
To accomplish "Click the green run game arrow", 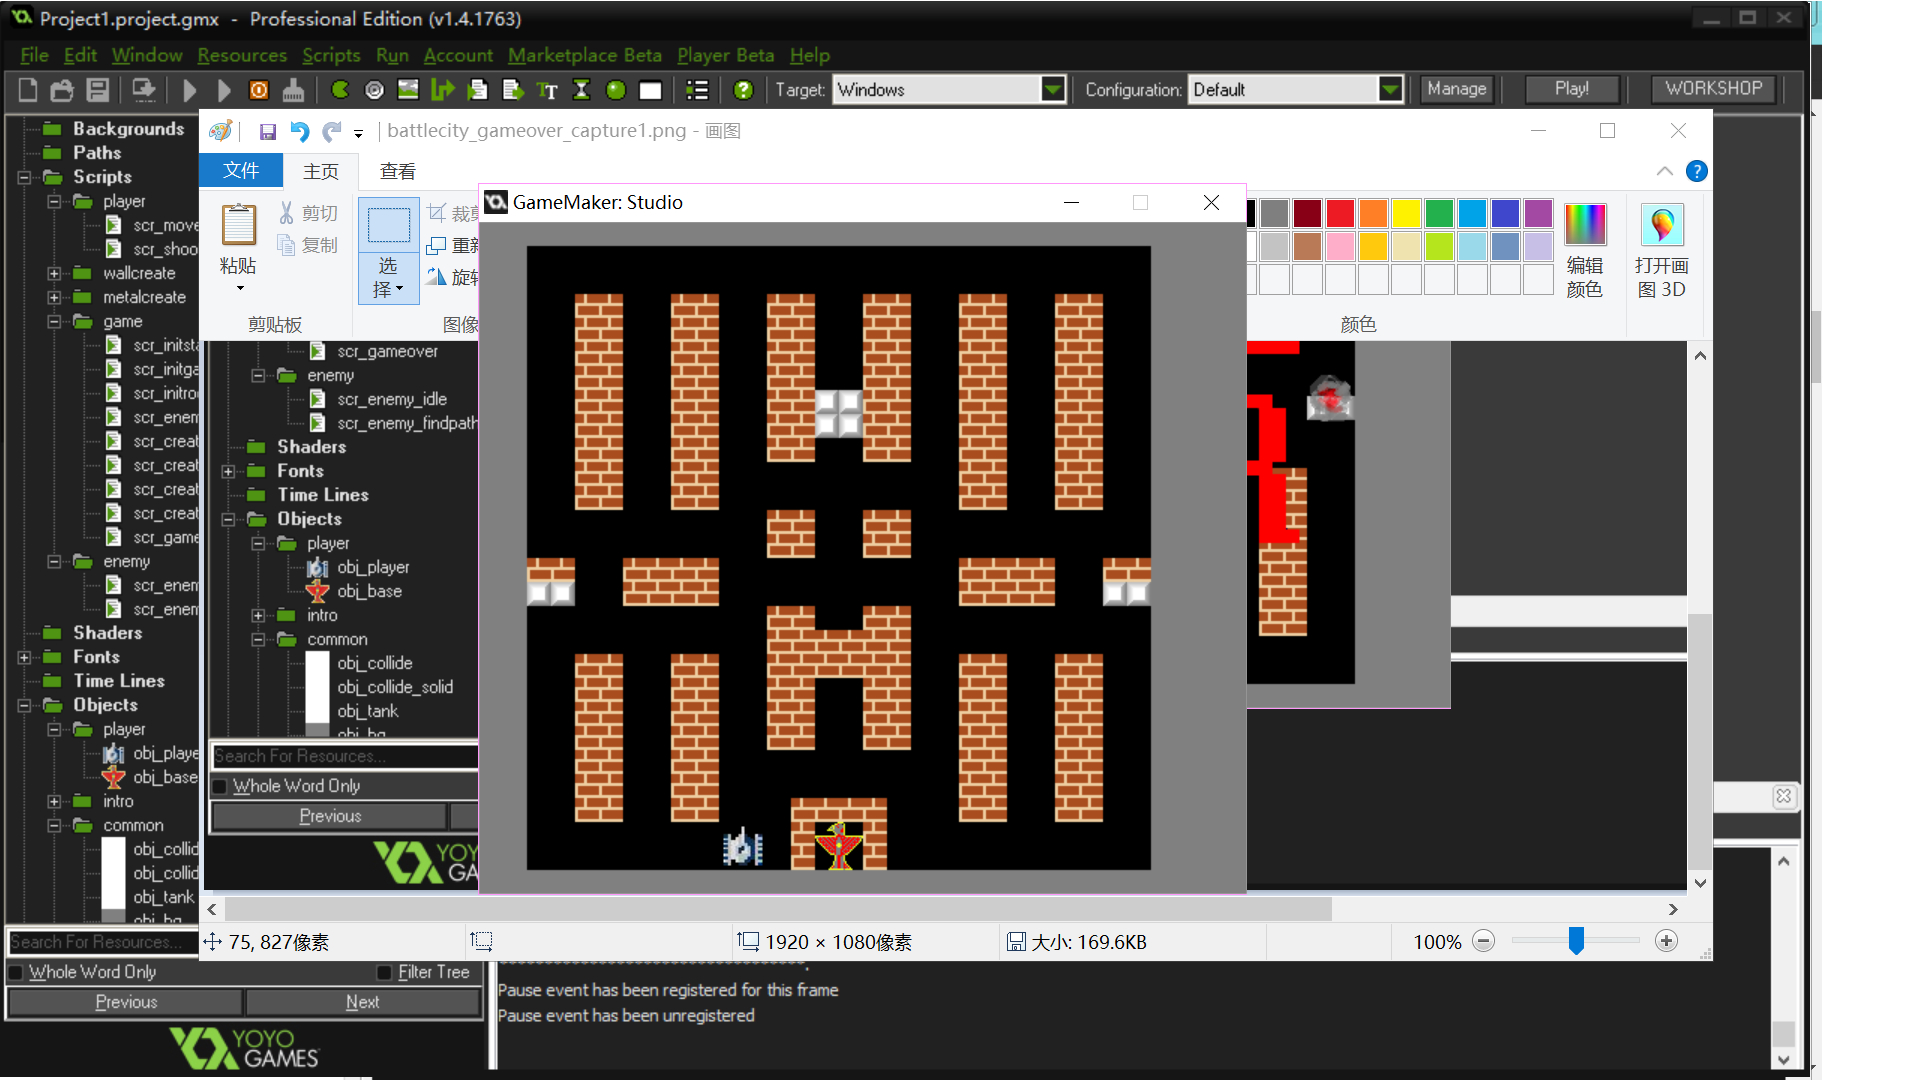I will click(x=189, y=90).
